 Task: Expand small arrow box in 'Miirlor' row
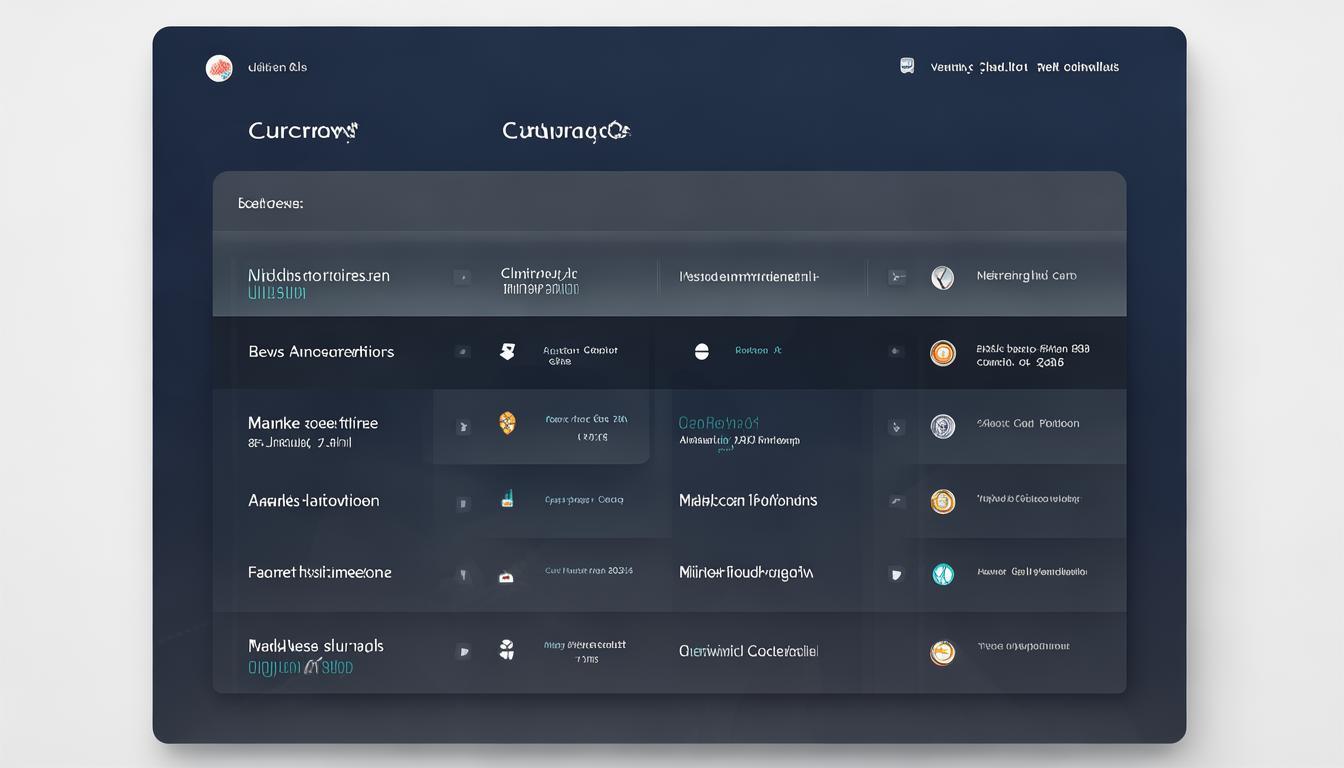(896, 575)
